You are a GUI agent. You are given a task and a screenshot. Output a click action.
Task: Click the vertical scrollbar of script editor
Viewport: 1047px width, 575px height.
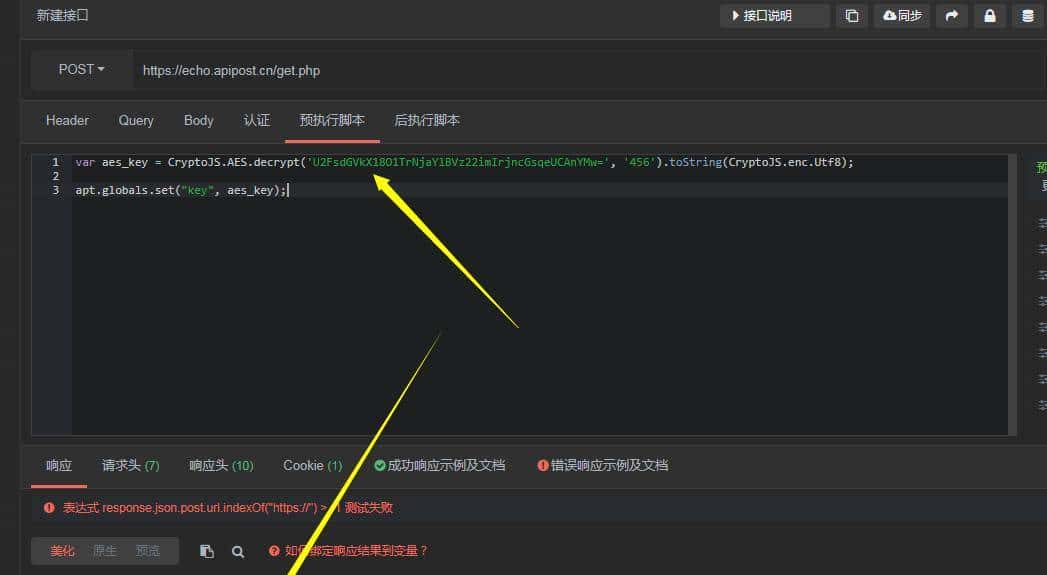click(x=1013, y=295)
